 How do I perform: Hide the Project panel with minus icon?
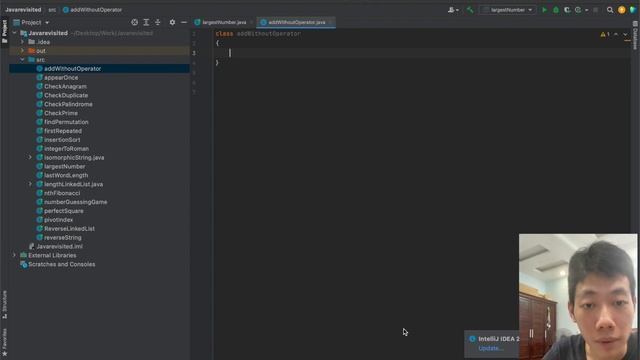pyautogui.click(x=184, y=22)
